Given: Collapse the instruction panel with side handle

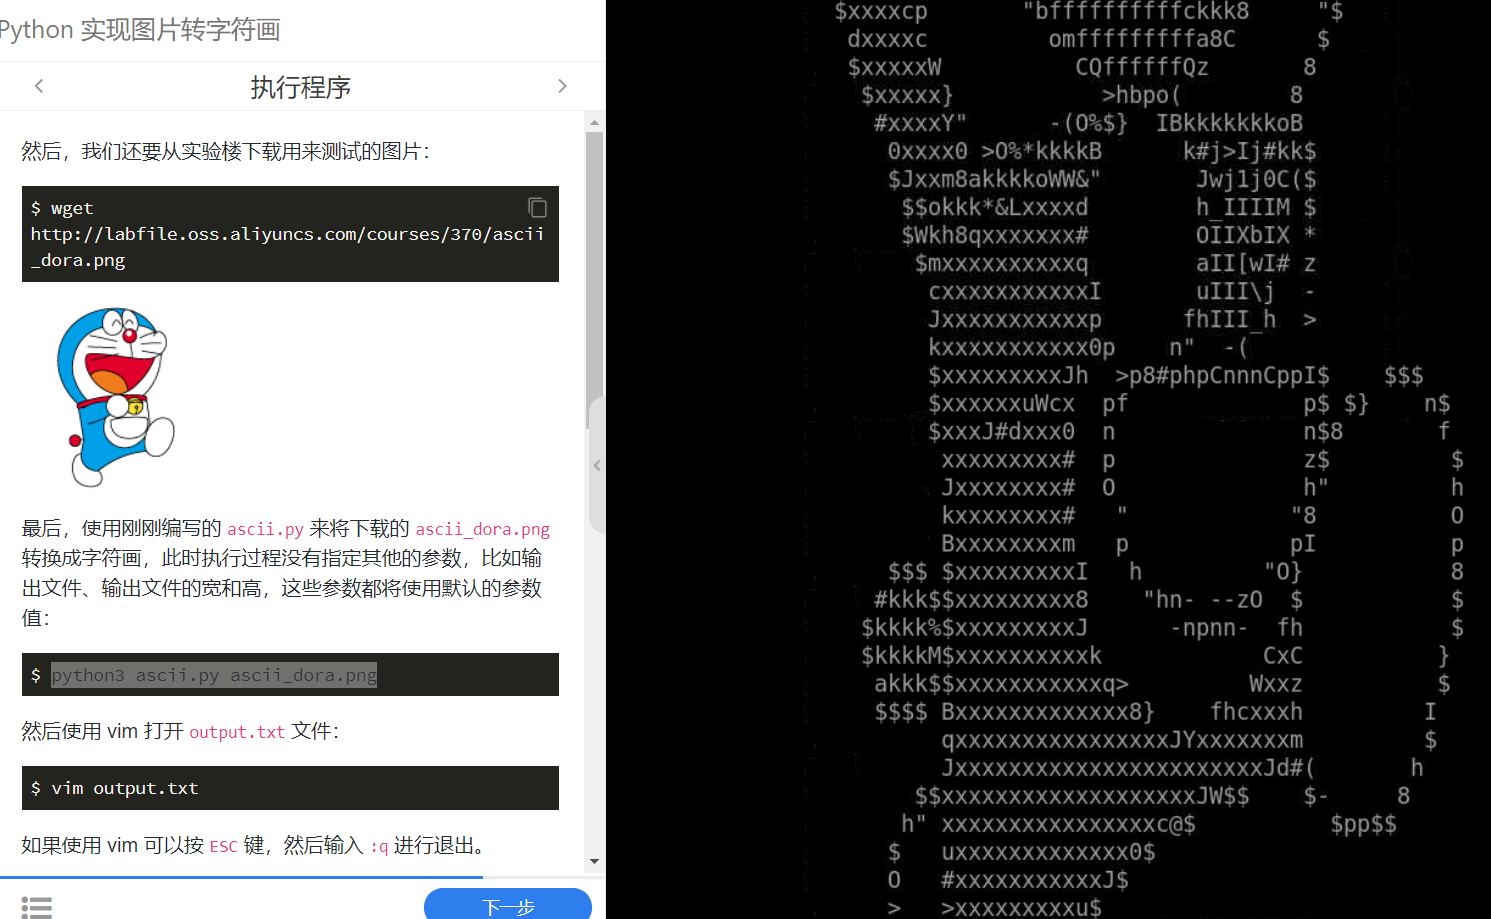Looking at the screenshot, I should [x=597, y=465].
